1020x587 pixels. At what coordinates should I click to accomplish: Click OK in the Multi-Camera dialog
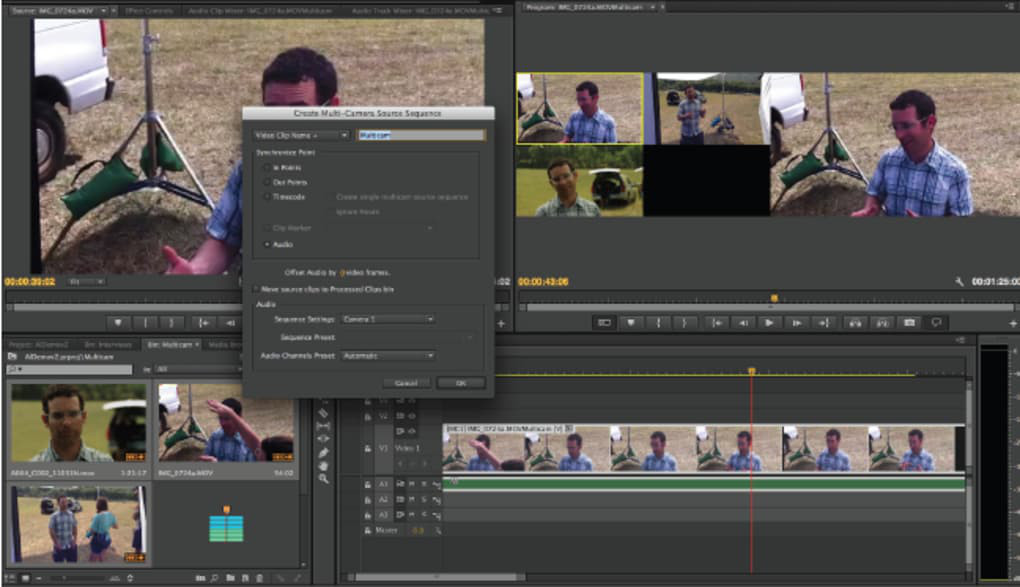click(461, 383)
